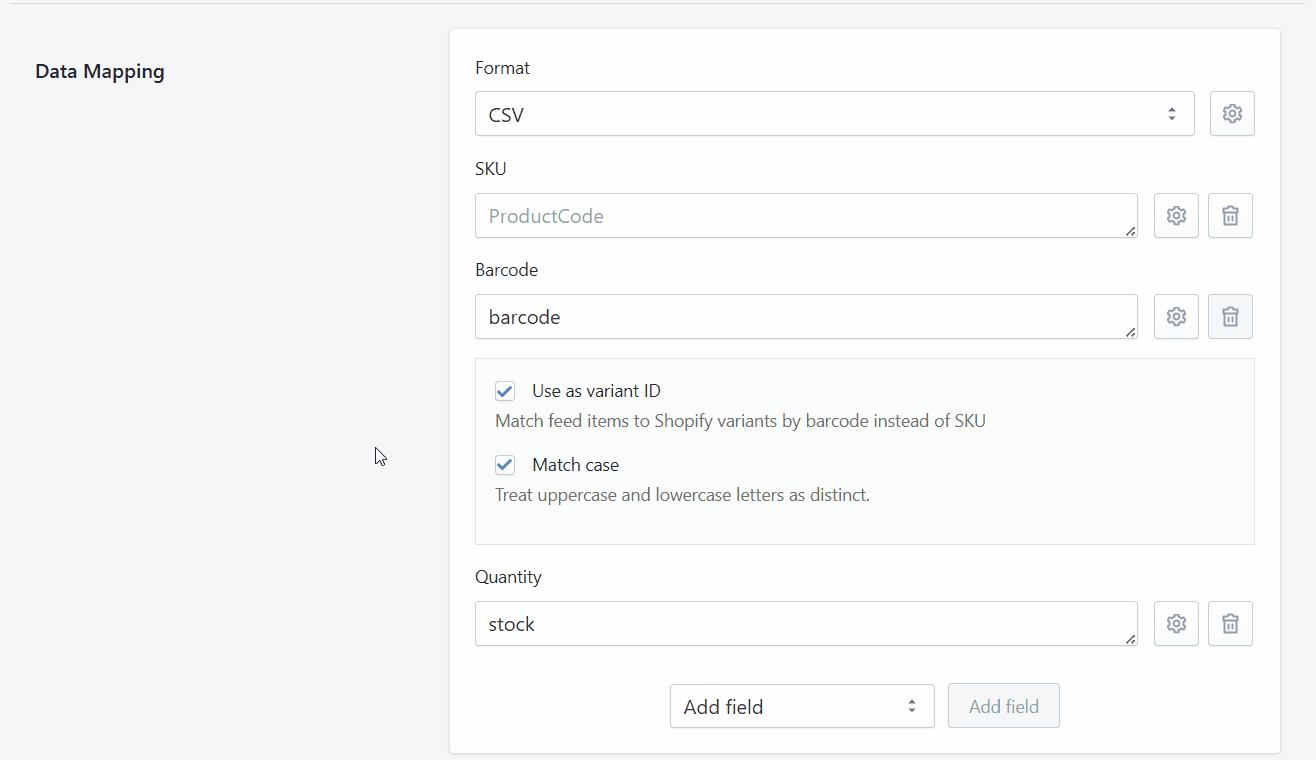Click the Barcode field label
1316x760 pixels.
click(507, 270)
